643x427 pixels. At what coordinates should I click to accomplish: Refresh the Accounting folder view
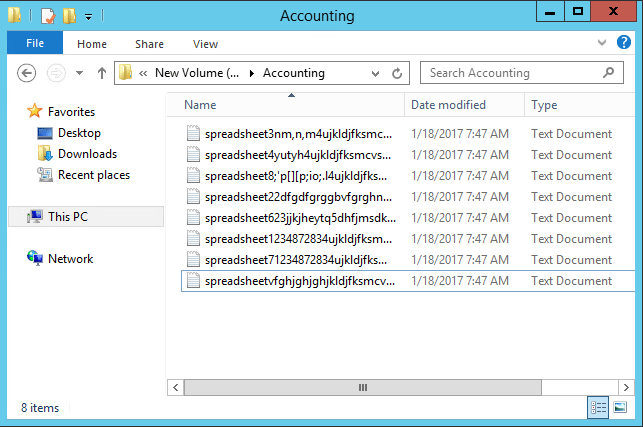pos(397,73)
